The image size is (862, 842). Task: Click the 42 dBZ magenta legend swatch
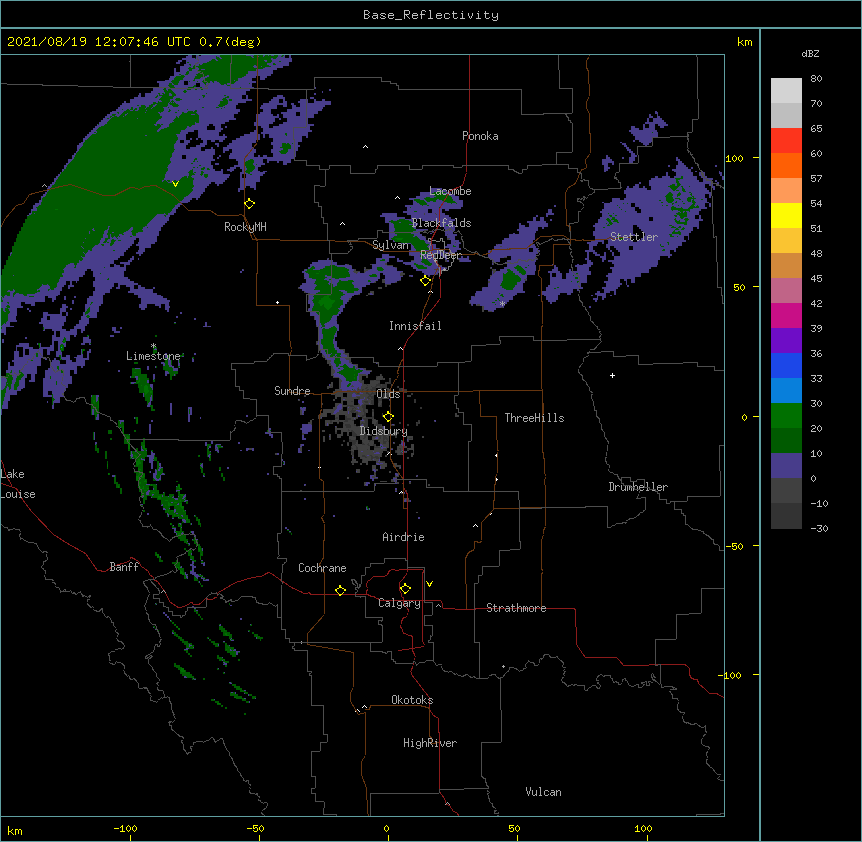(x=786, y=315)
